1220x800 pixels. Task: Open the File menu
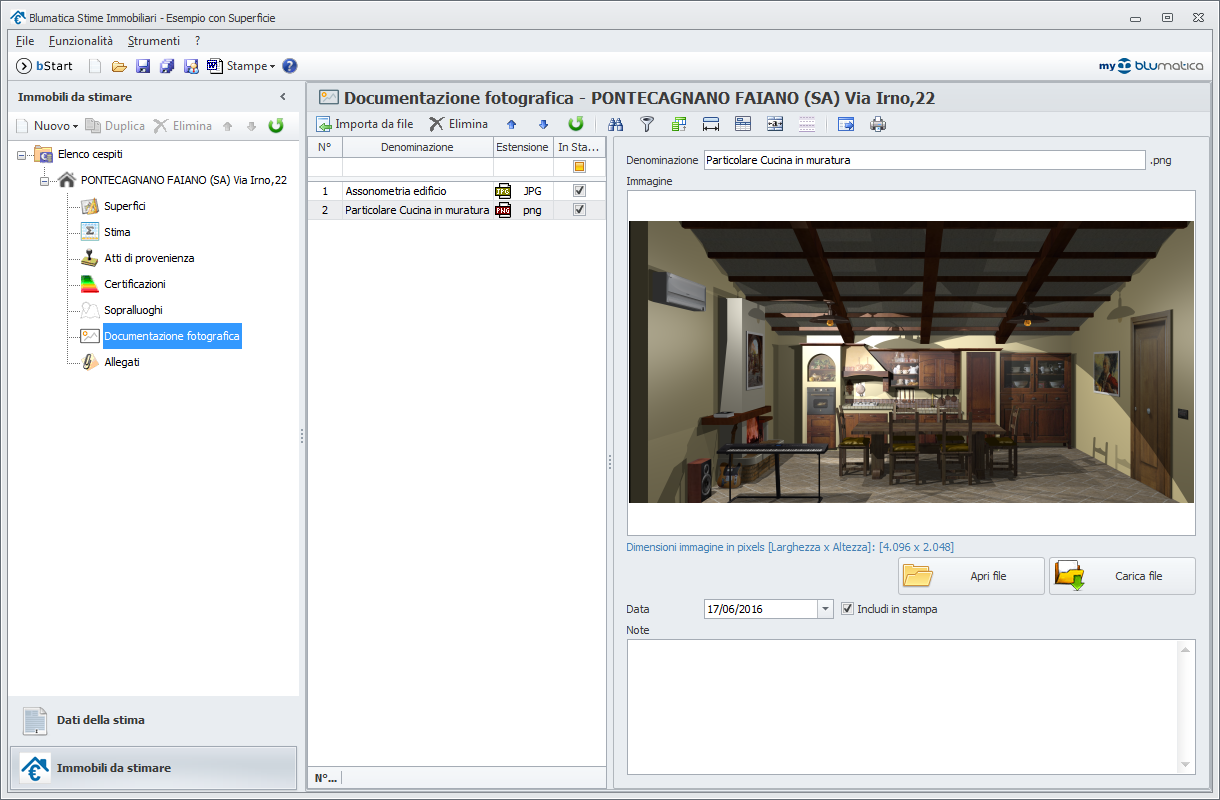click(x=25, y=41)
